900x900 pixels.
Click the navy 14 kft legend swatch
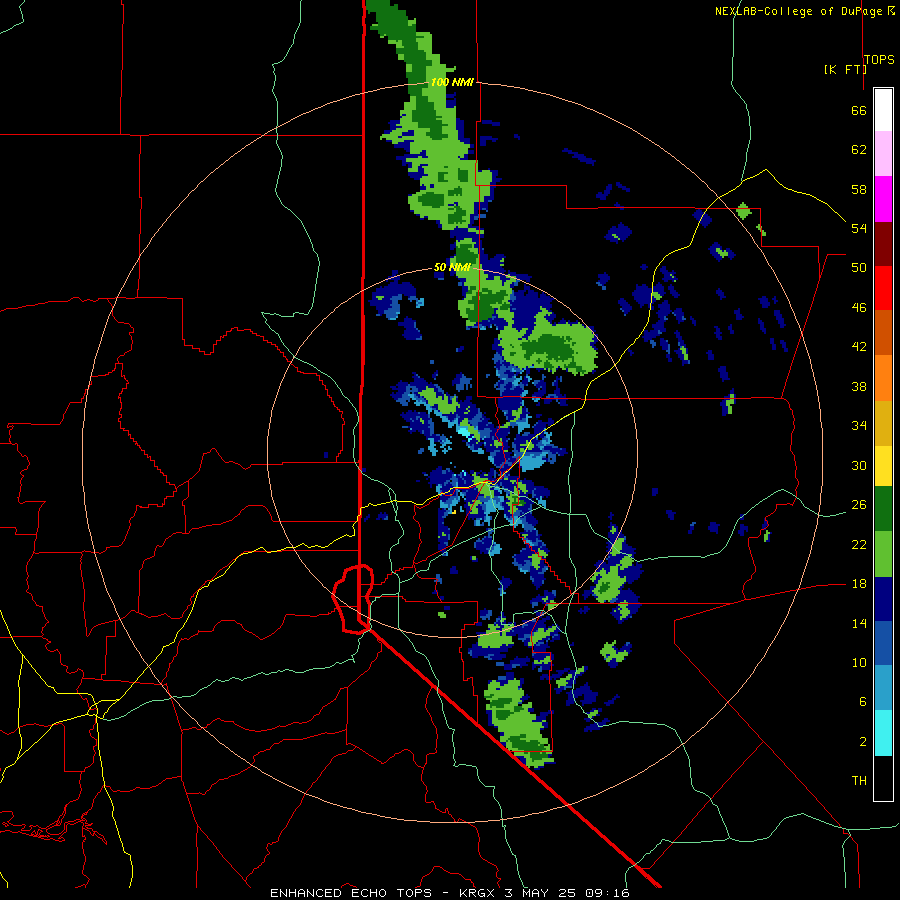point(883,599)
